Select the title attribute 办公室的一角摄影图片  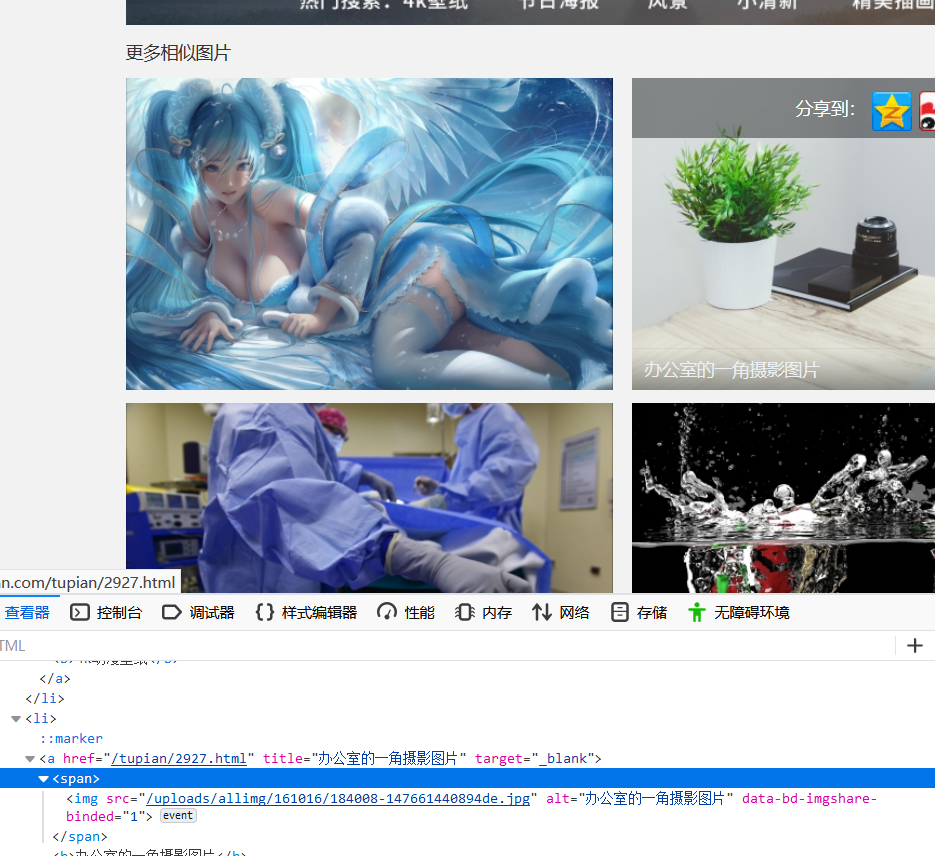(x=364, y=759)
